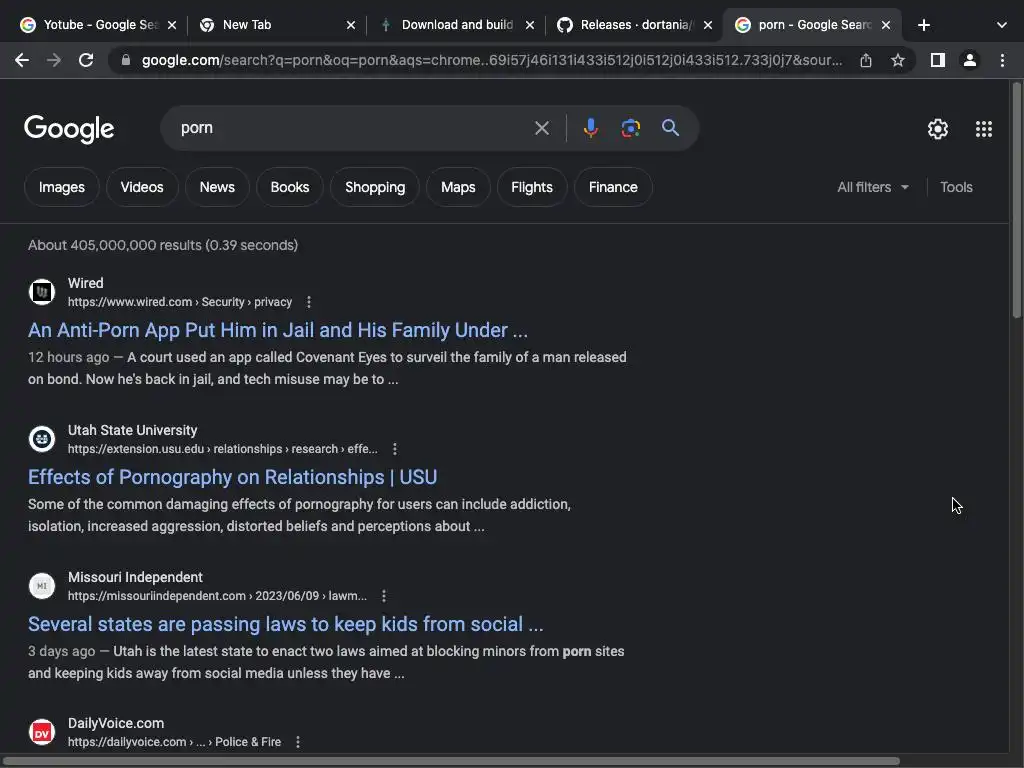Filter results by Flights
1024x768 pixels.
532,187
